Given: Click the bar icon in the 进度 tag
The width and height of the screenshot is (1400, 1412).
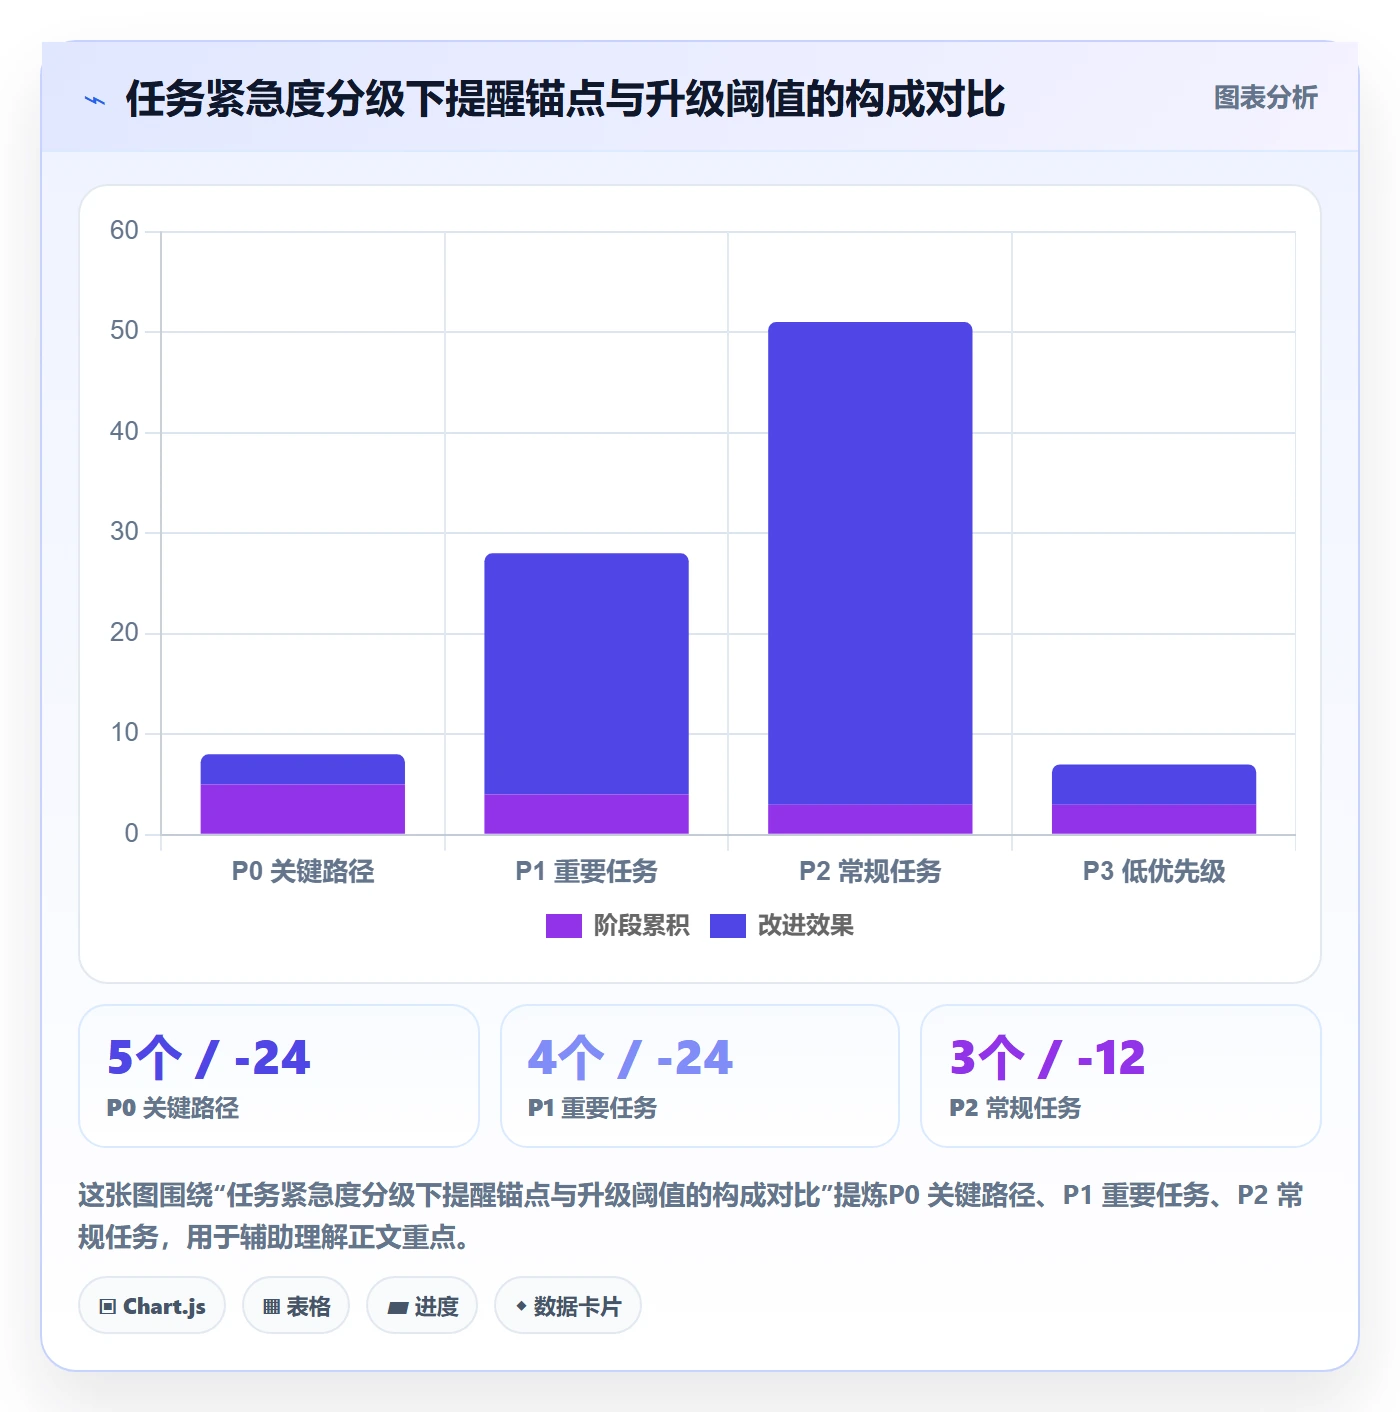Looking at the screenshot, I should 398,1307.
